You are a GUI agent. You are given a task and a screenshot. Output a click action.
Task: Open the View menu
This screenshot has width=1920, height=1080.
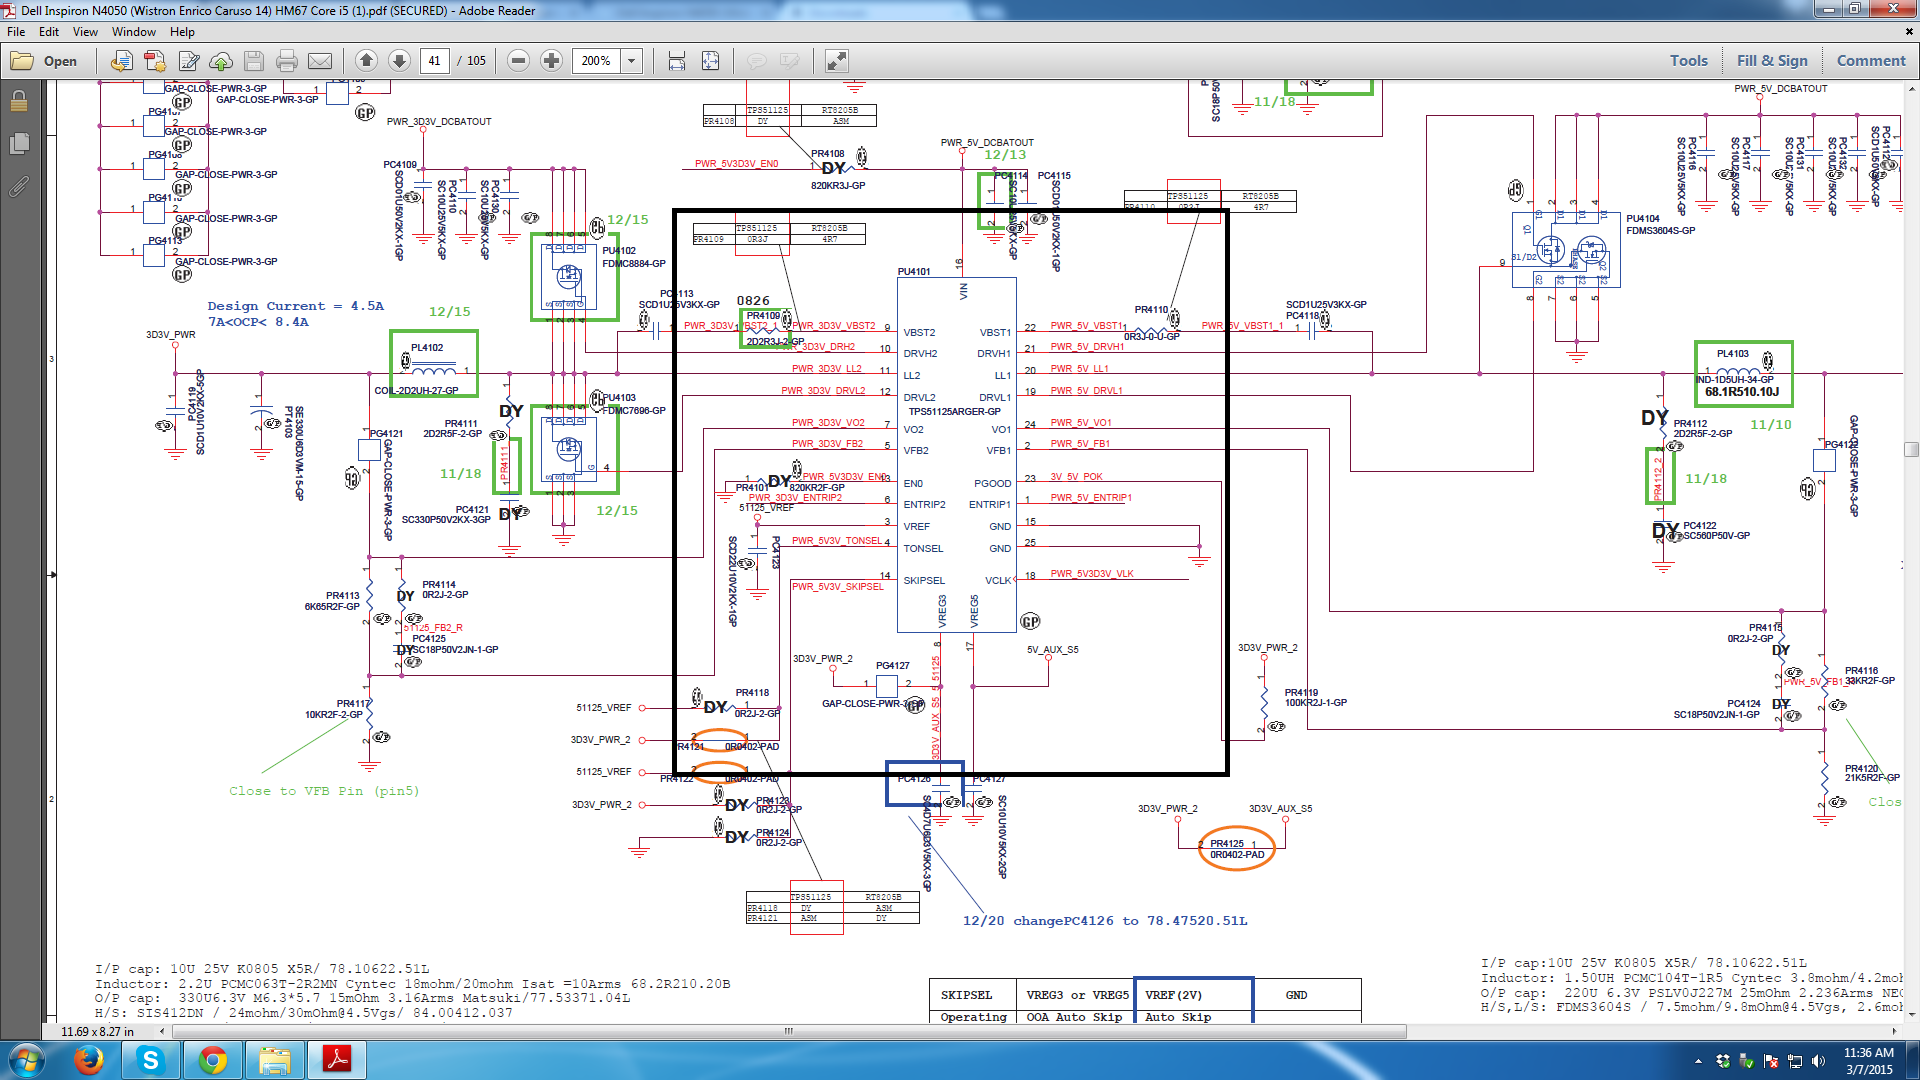85,32
